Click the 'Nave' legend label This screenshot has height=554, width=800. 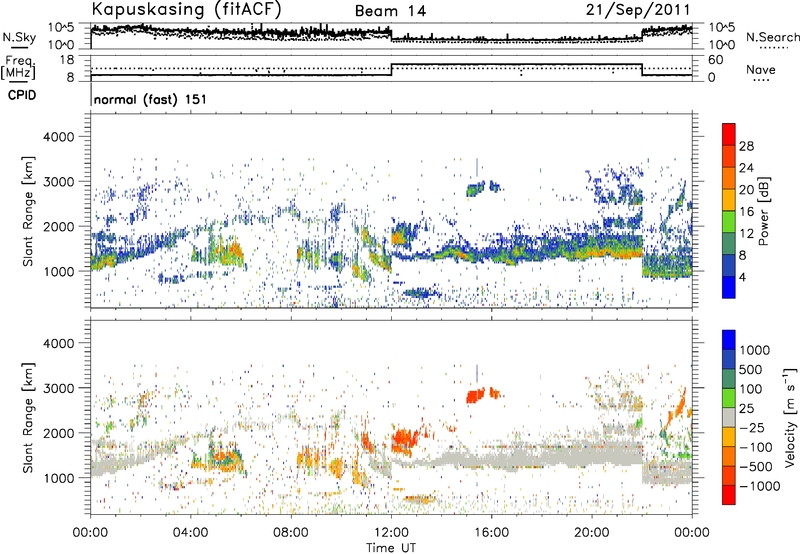[761, 70]
